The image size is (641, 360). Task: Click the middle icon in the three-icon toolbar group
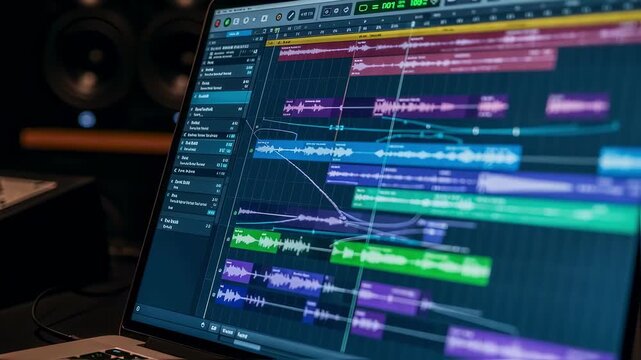pos(336,11)
